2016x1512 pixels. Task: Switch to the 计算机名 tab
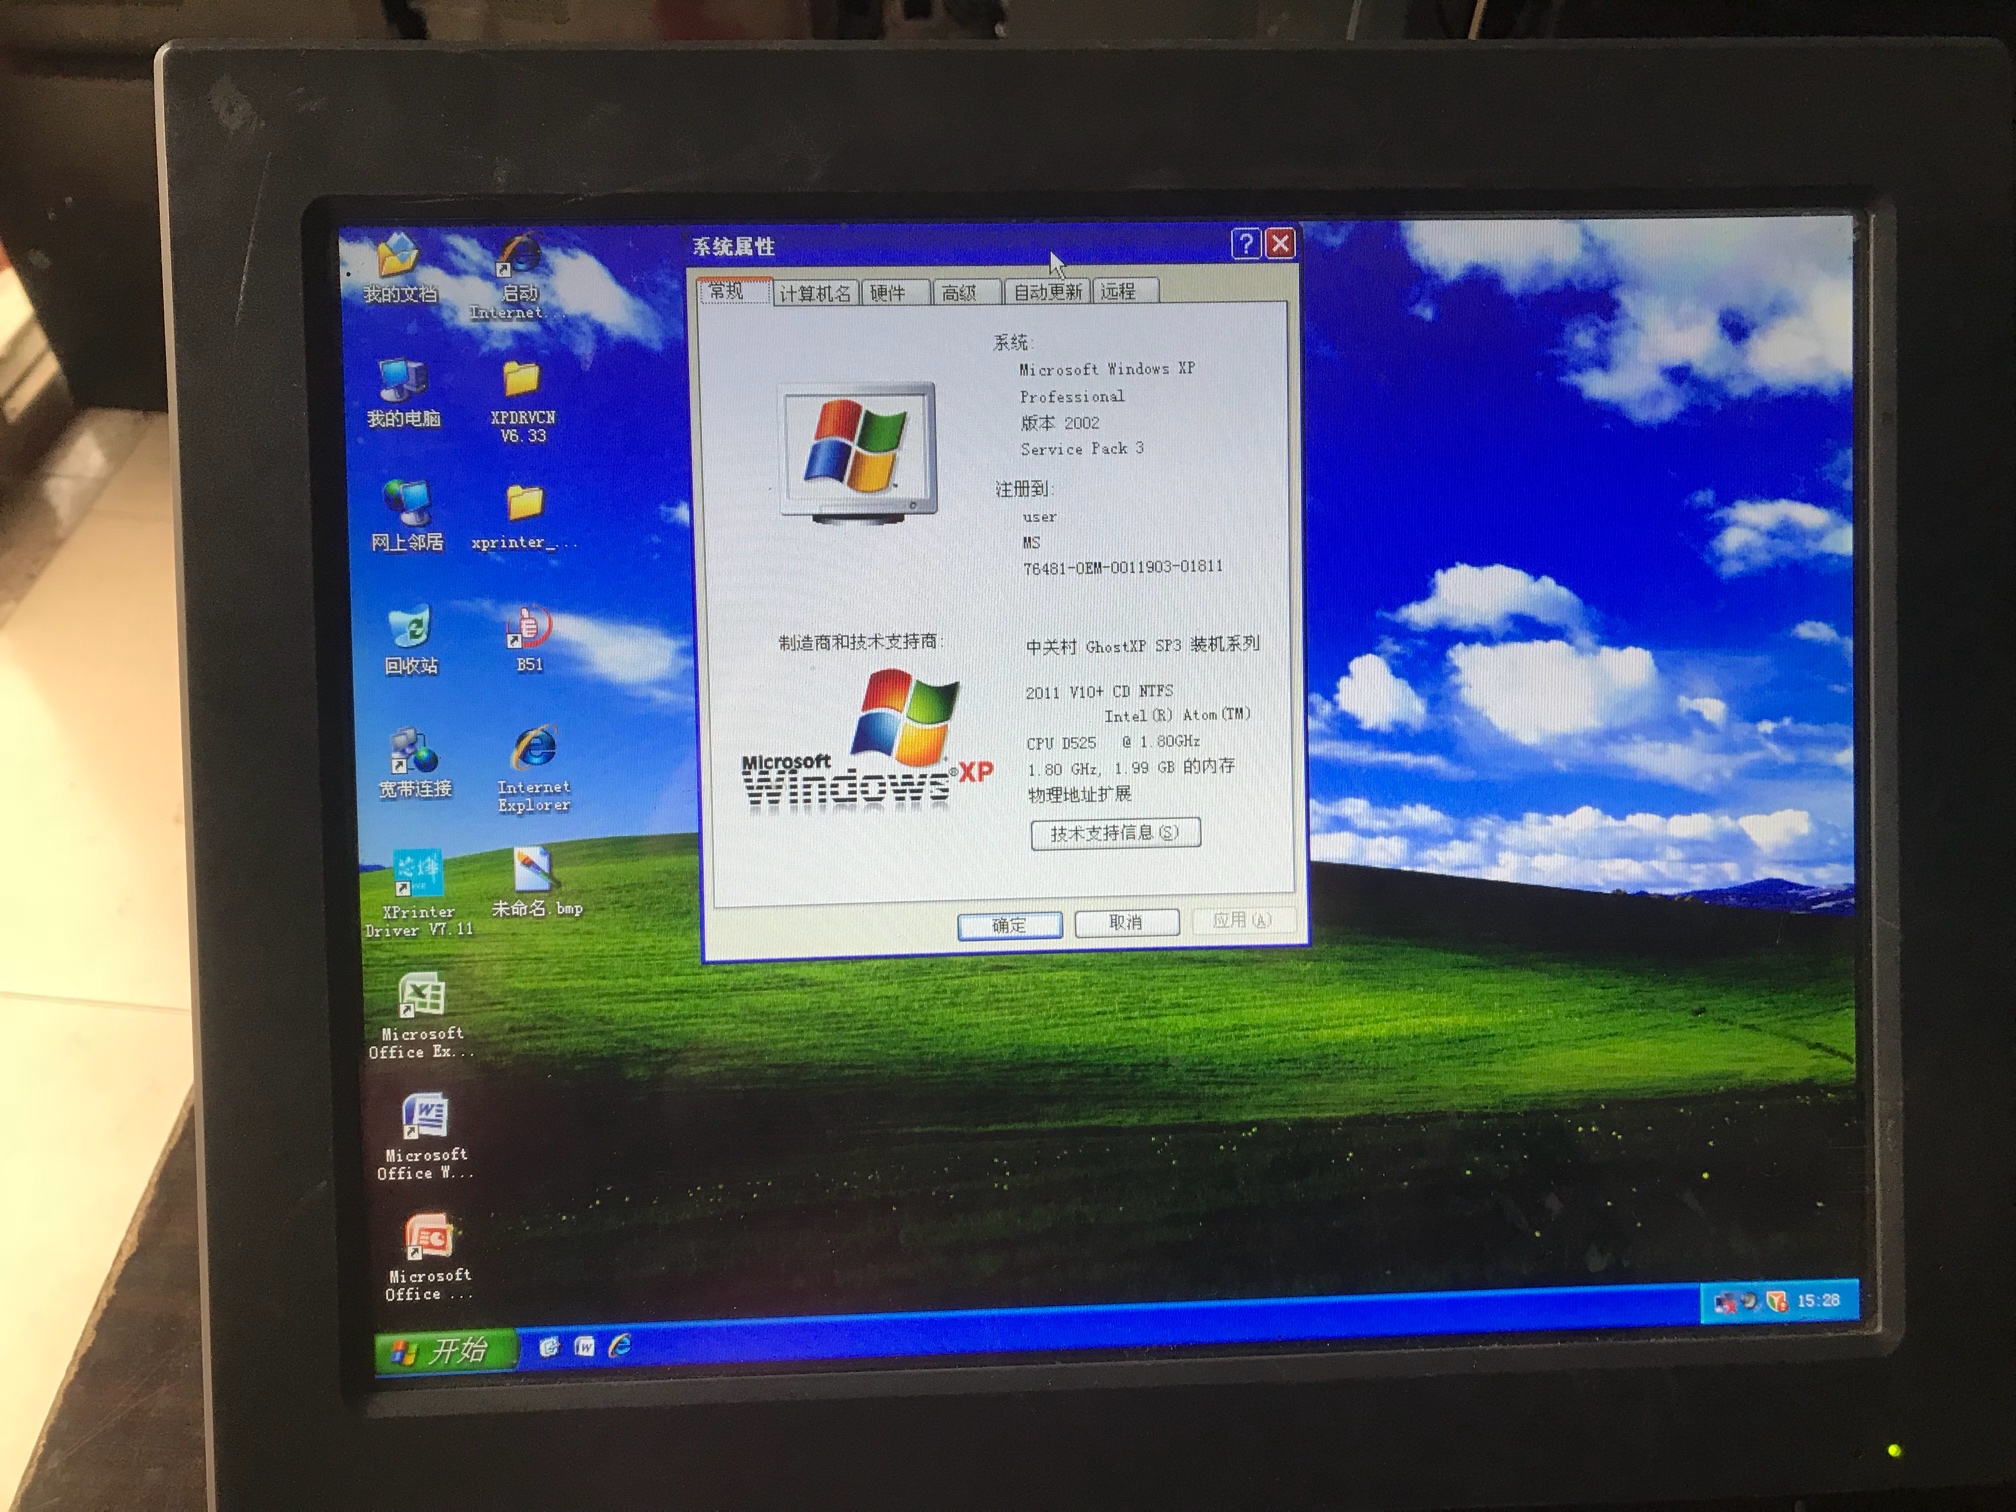coord(815,293)
